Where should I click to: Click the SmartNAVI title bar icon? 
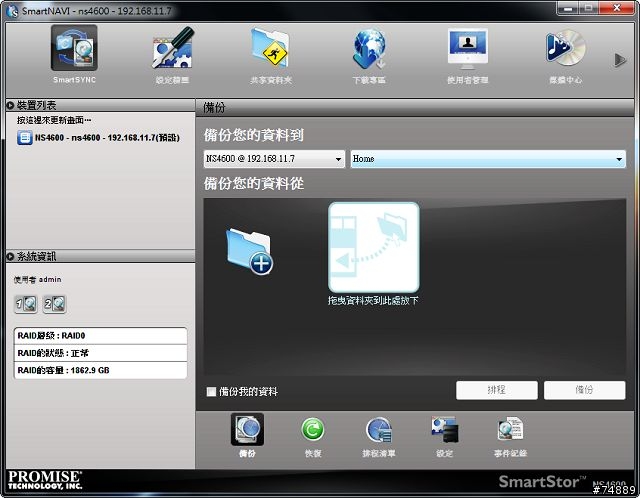click(13, 11)
